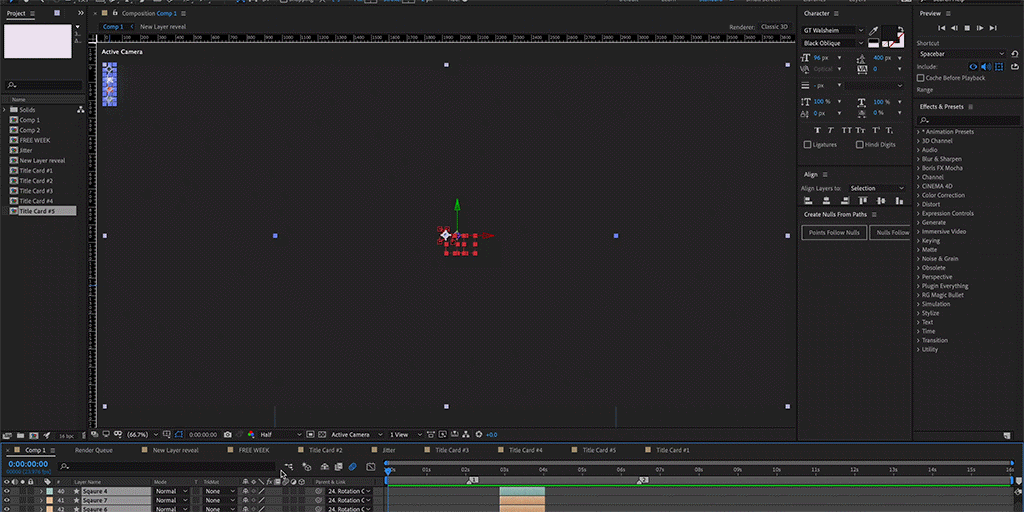Click the Graph Editor icon
The image size is (1024, 512).
[371, 467]
